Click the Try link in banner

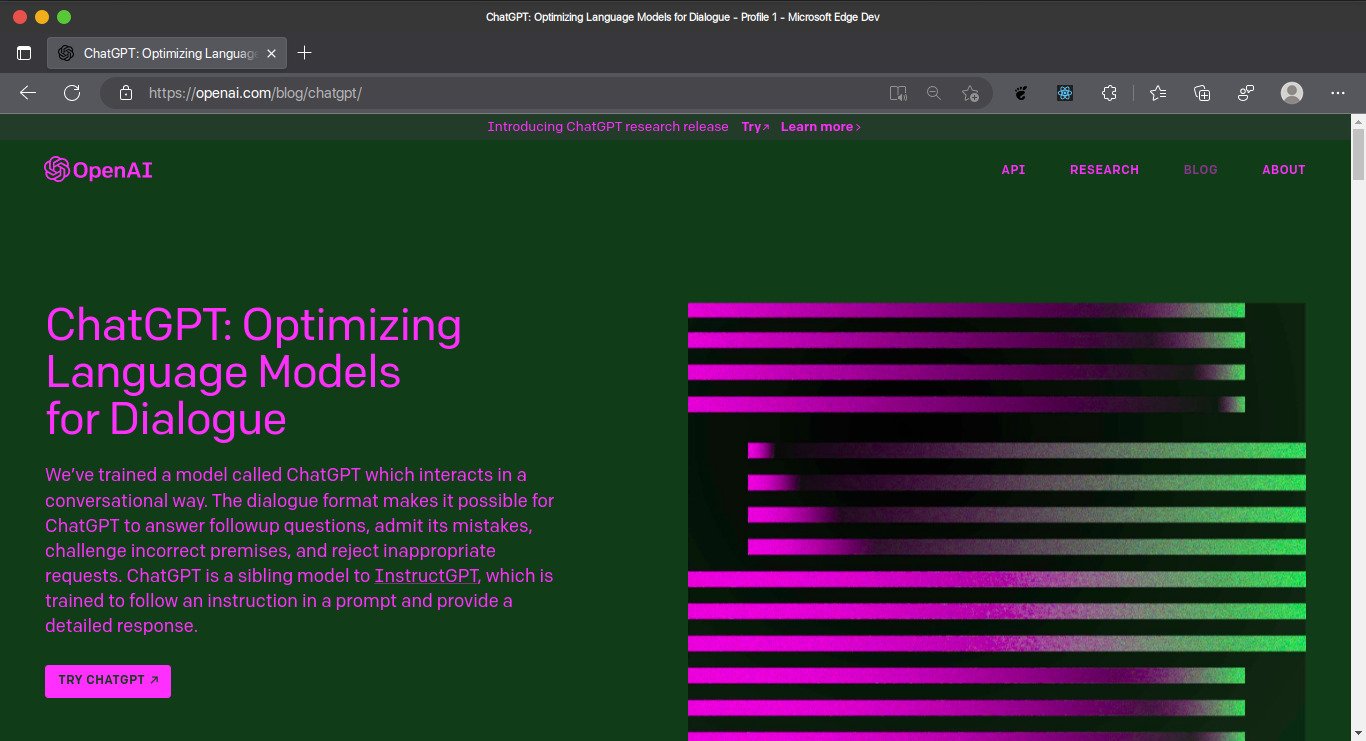pos(755,127)
